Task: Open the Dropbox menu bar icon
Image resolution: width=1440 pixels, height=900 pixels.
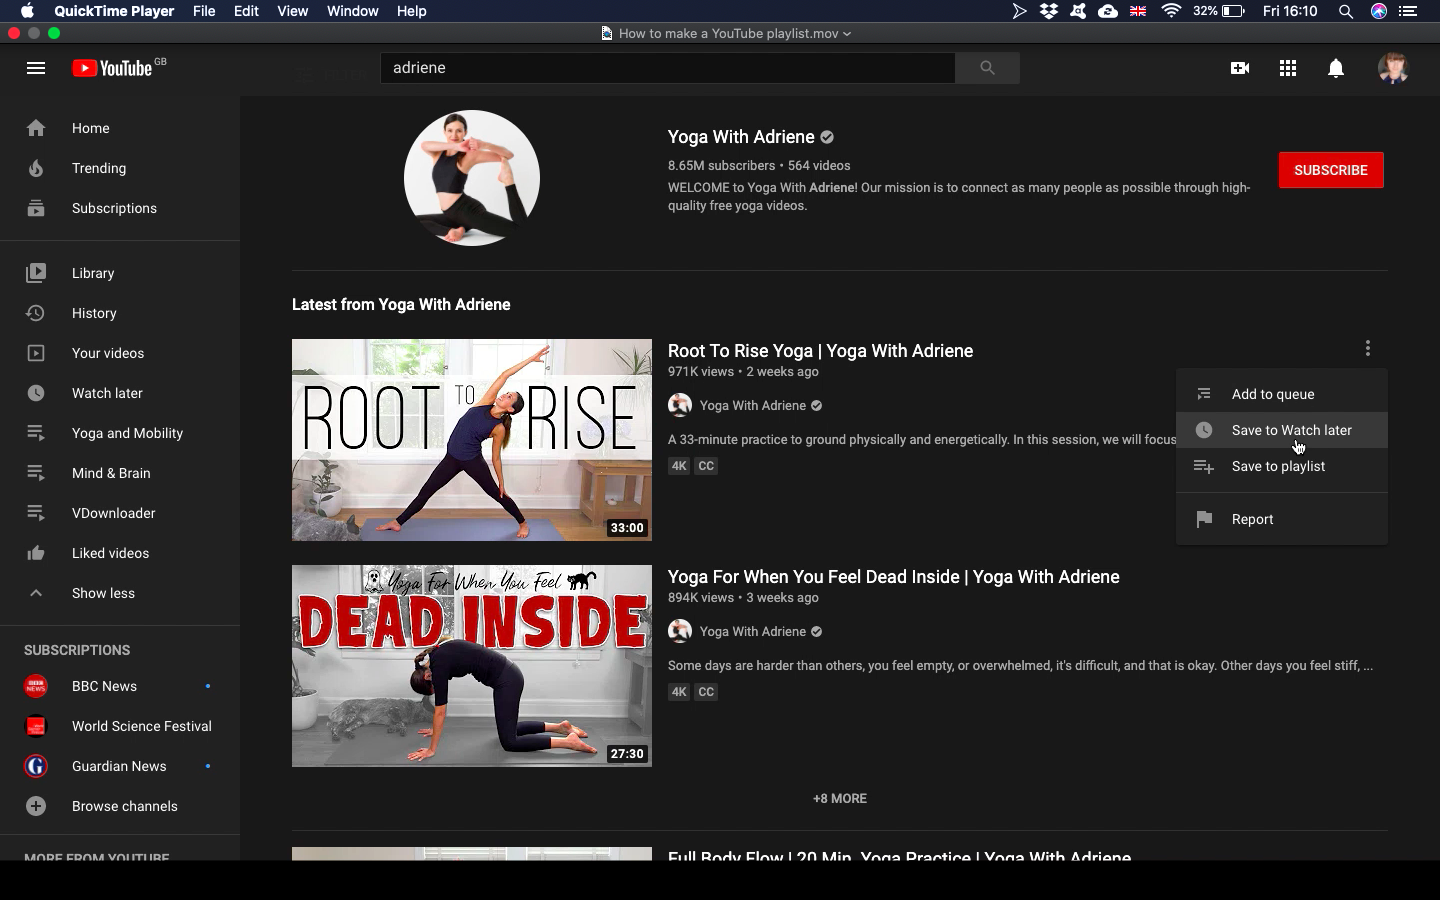Action: [1049, 11]
